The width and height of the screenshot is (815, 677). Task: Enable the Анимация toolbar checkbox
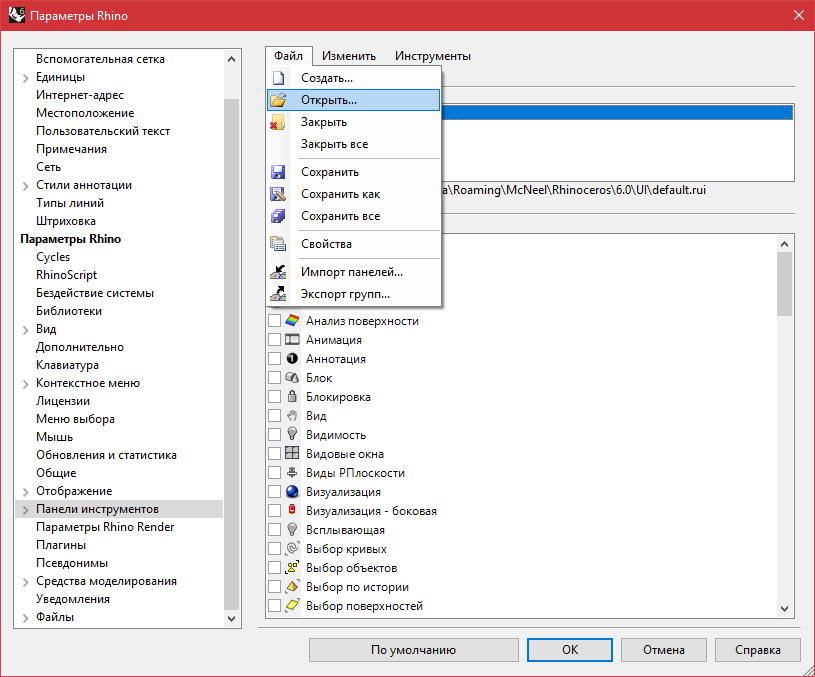[274, 340]
